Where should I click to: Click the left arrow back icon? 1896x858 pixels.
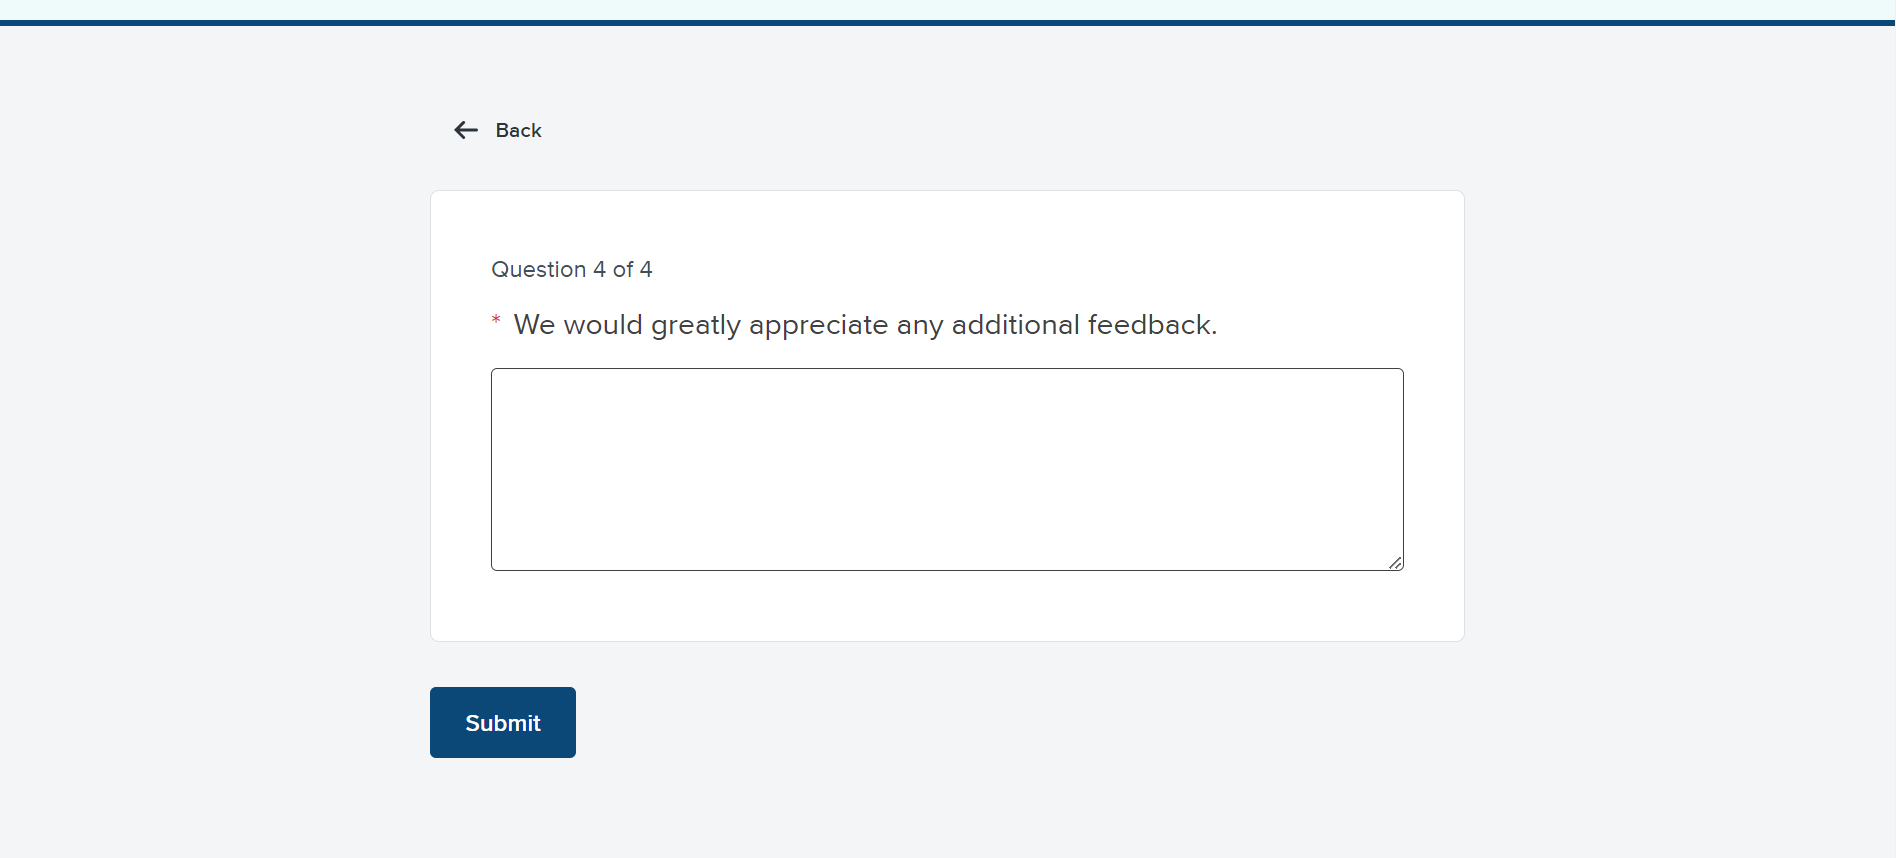(x=466, y=130)
